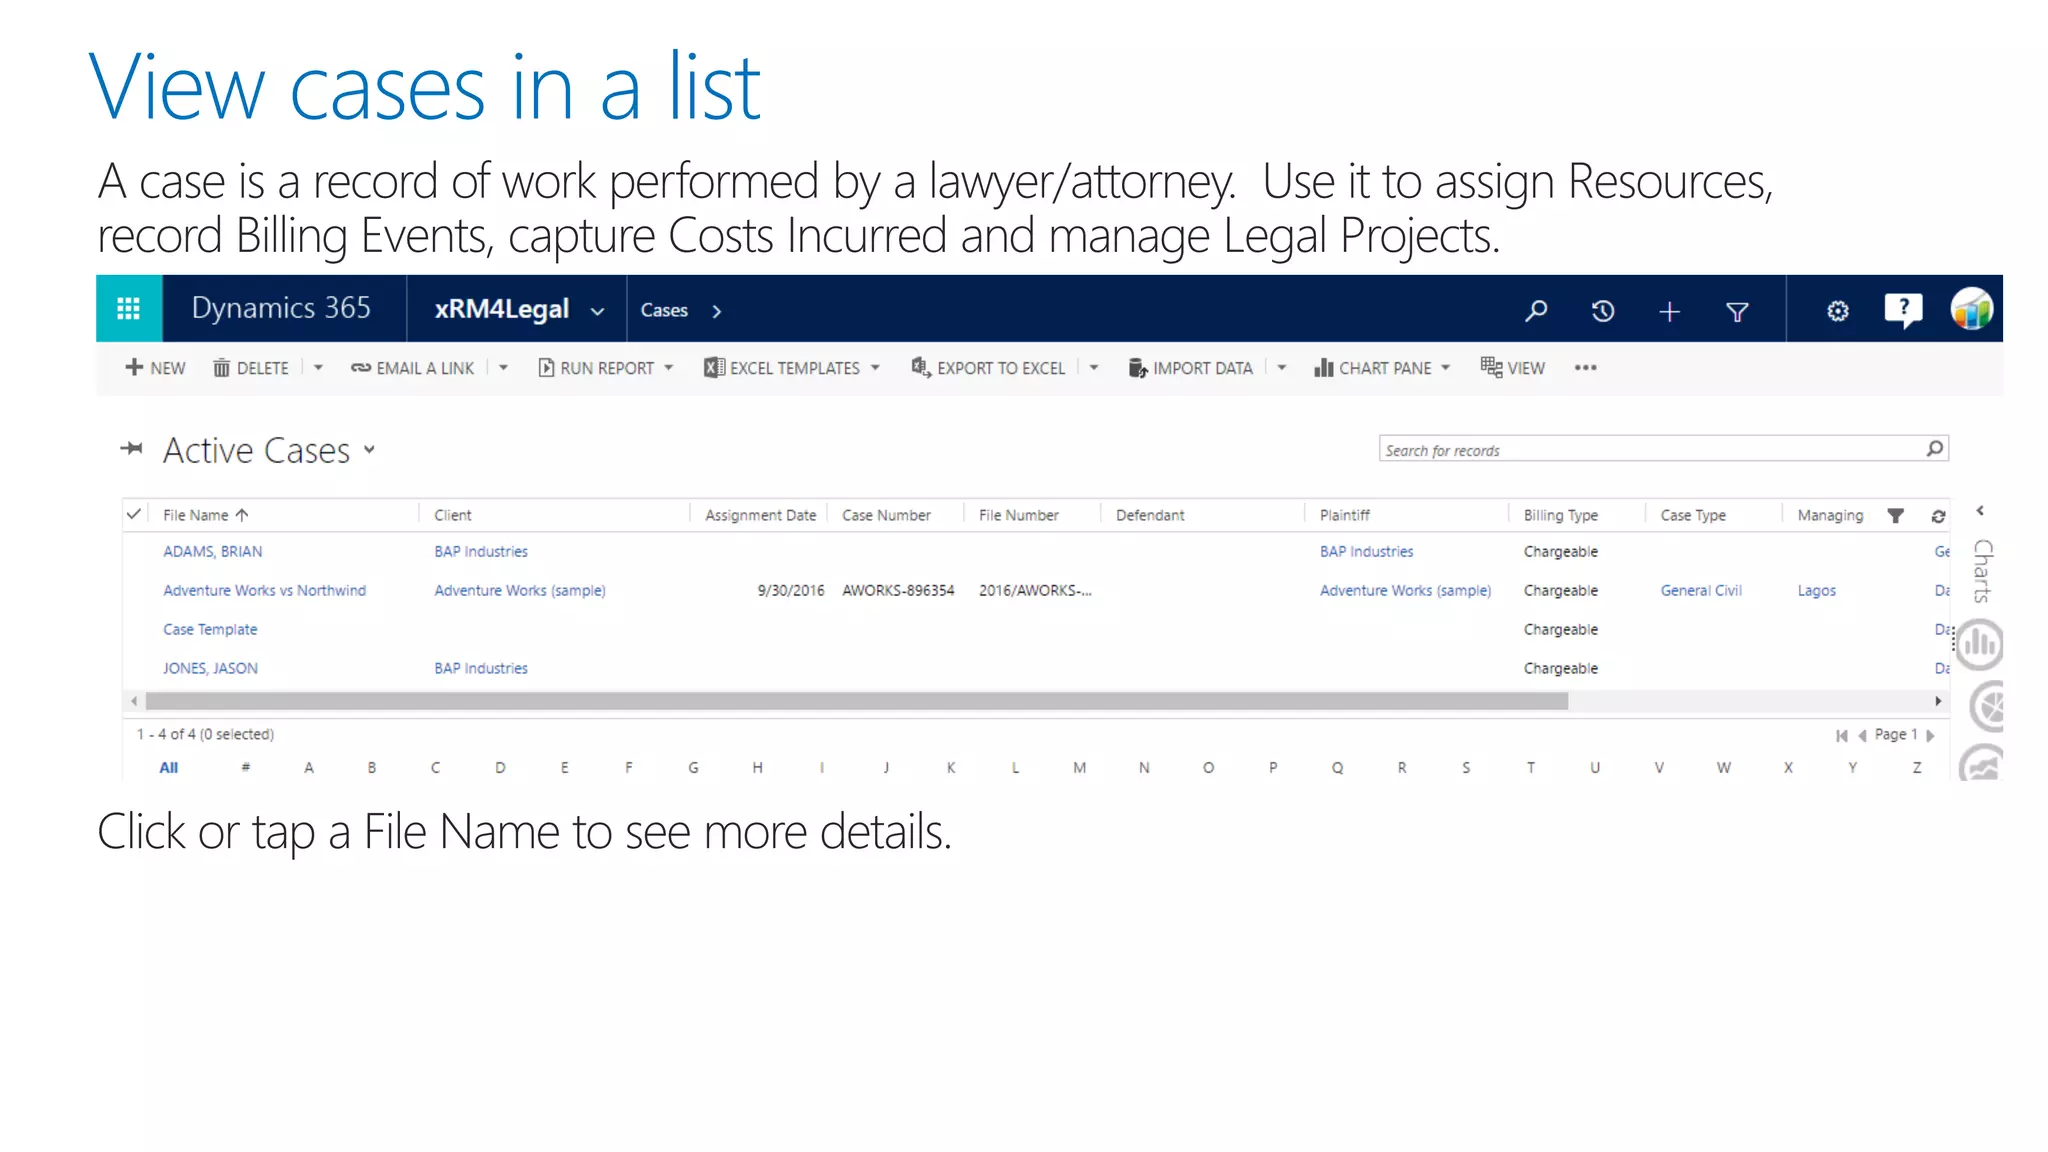Image resolution: width=2048 pixels, height=1152 pixels.
Task: Filter list by the All index tab
Action: tap(169, 768)
